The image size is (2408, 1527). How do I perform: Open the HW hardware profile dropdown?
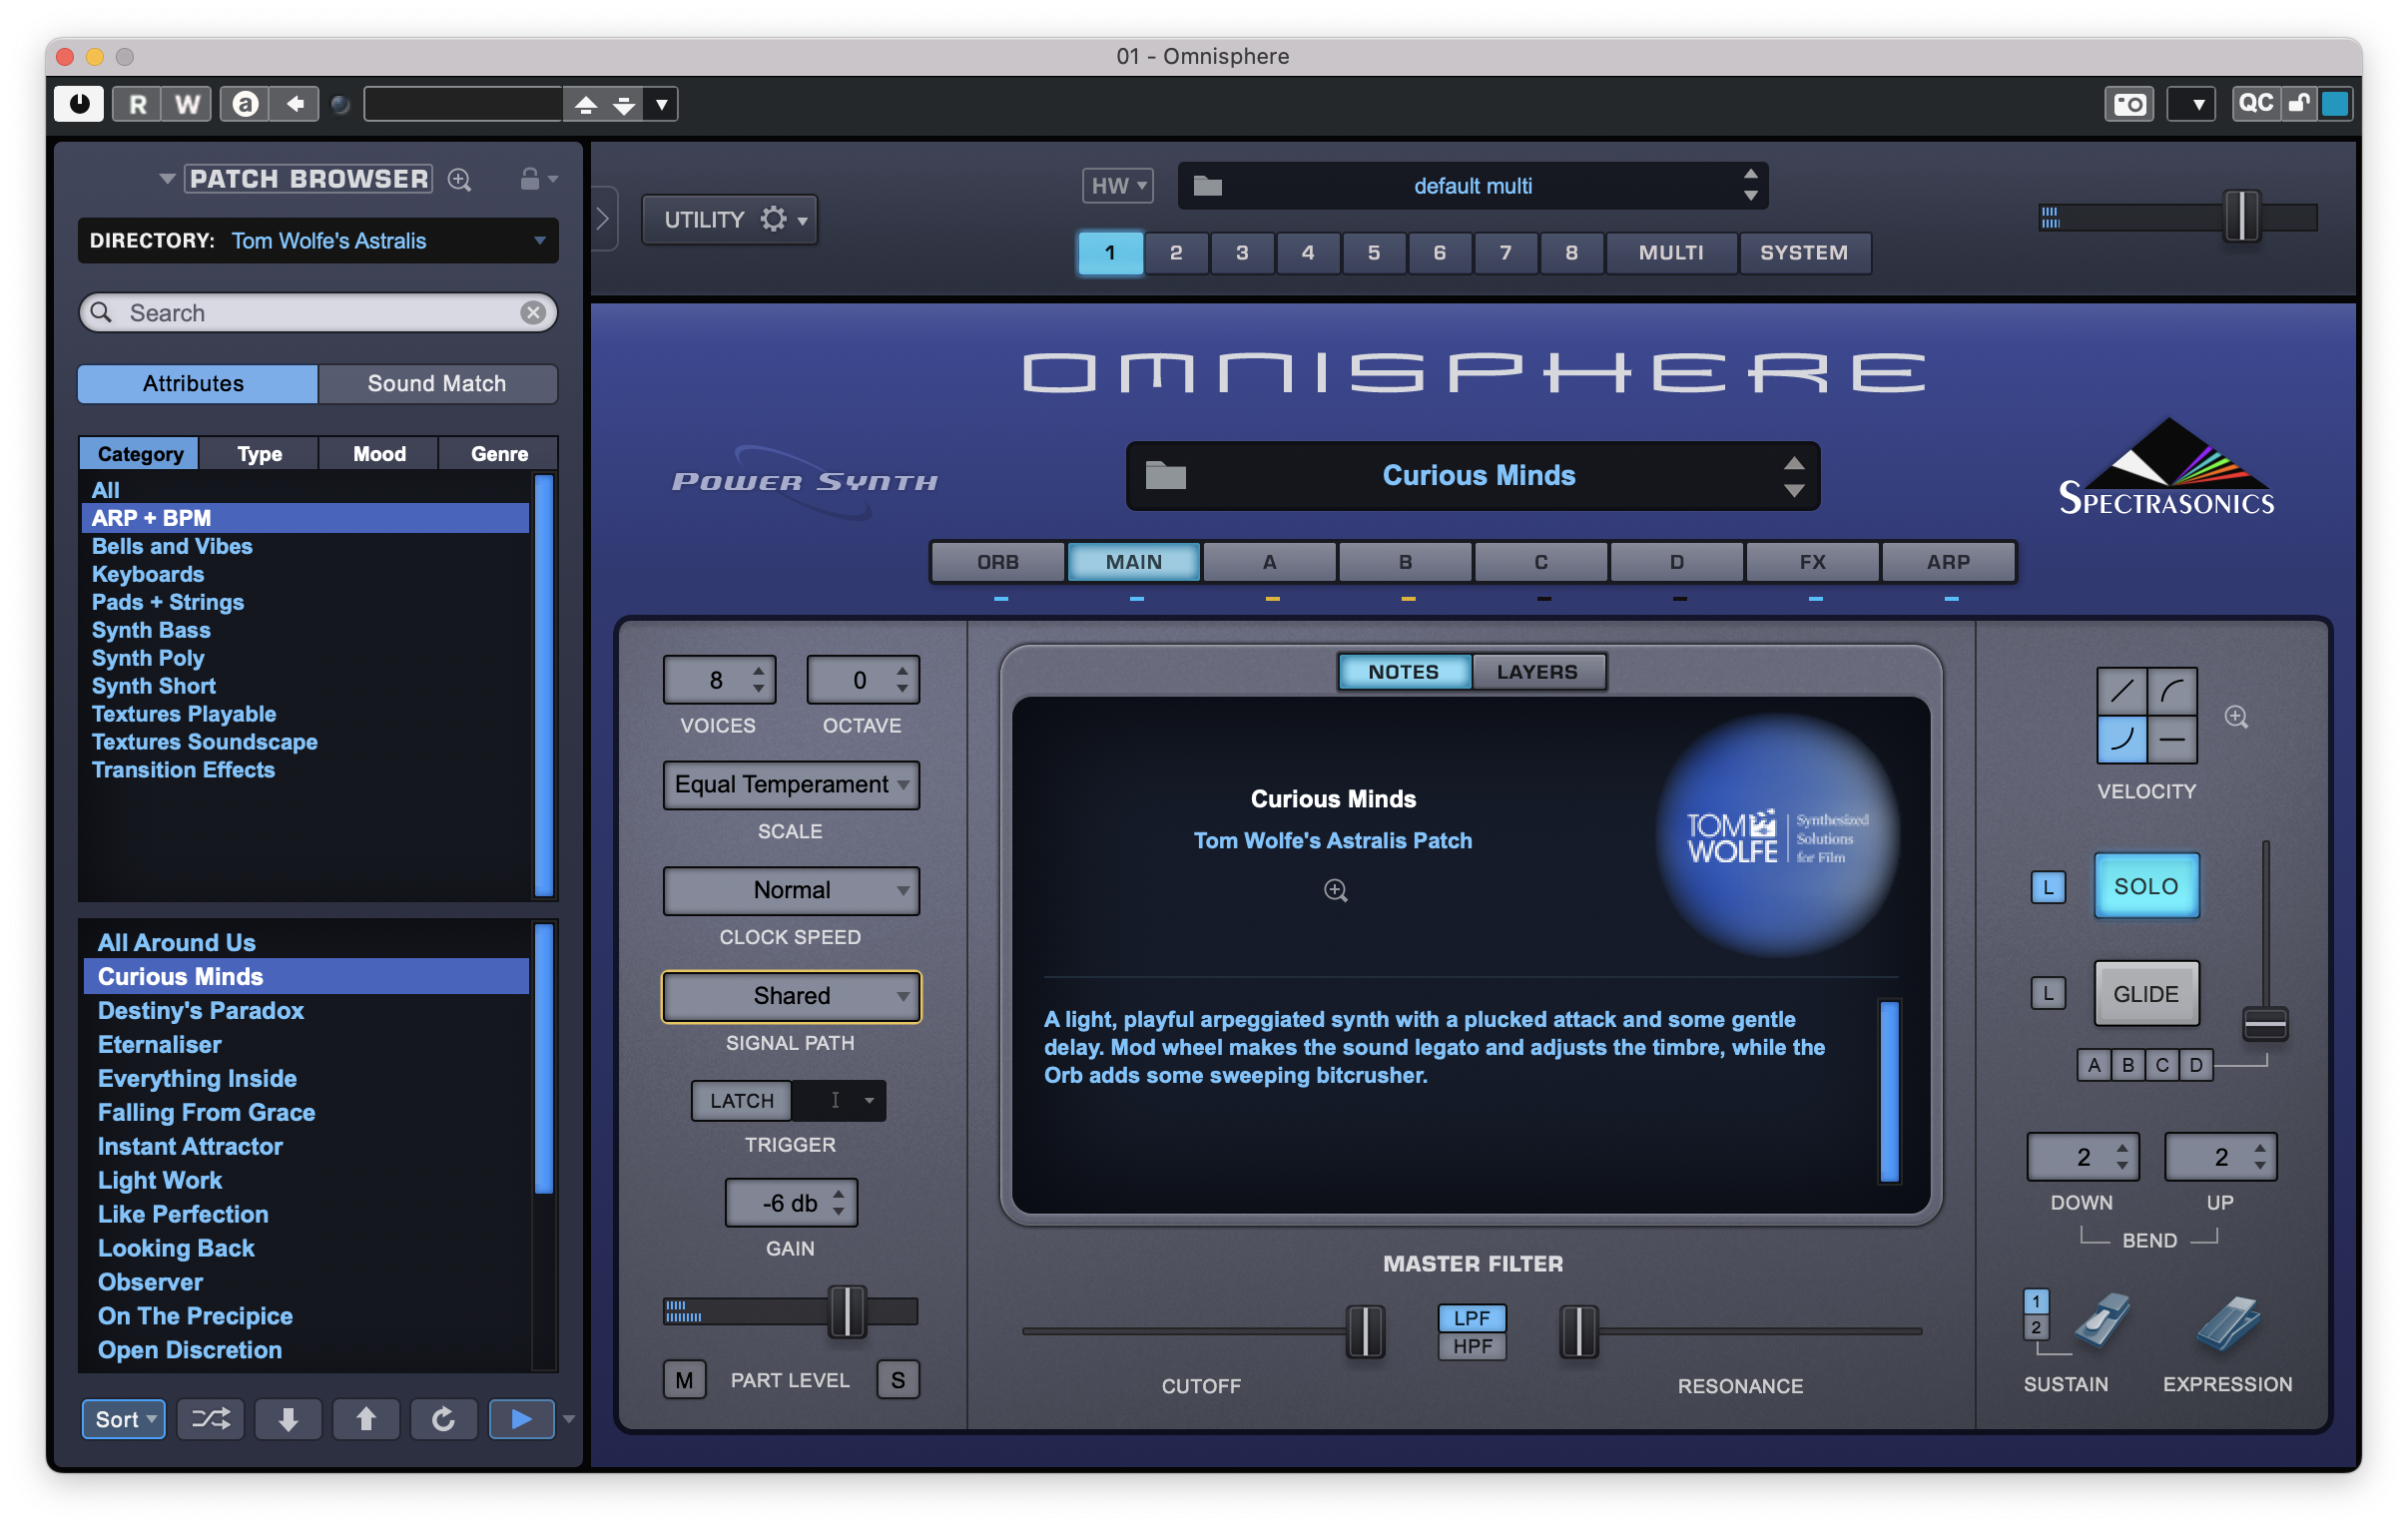coord(1117,186)
